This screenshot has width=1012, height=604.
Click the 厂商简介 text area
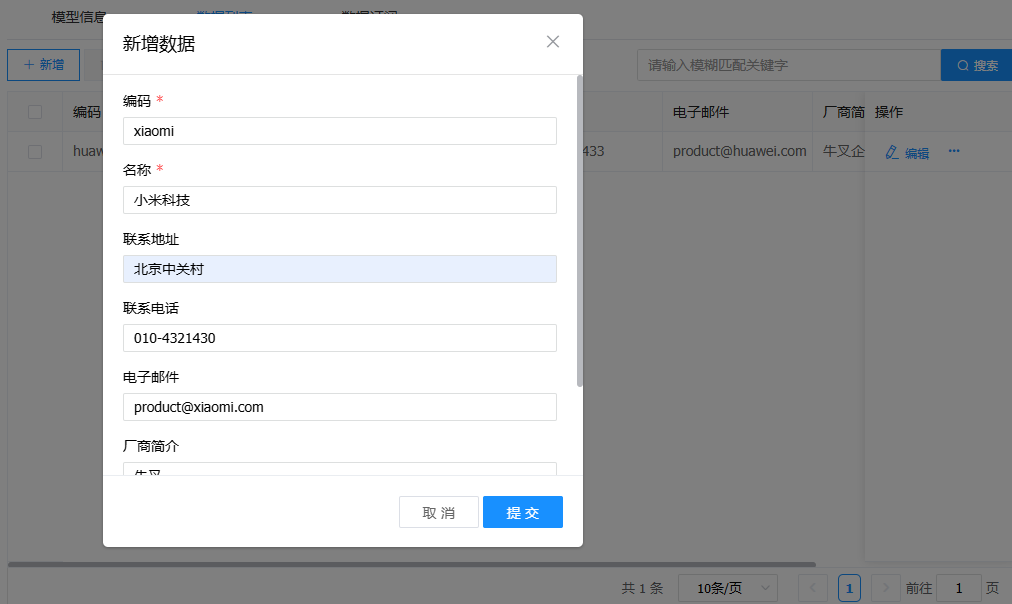pos(339,469)
